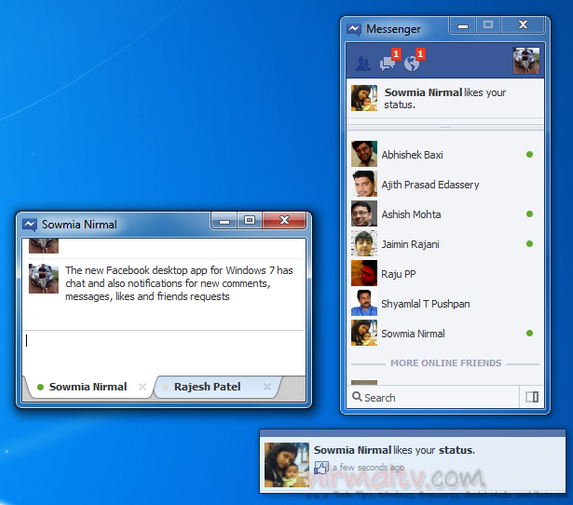The width and height of the screenshot is (573, 505).
Task: Maximize the Messenger window
Action: (x=488, y=25)
